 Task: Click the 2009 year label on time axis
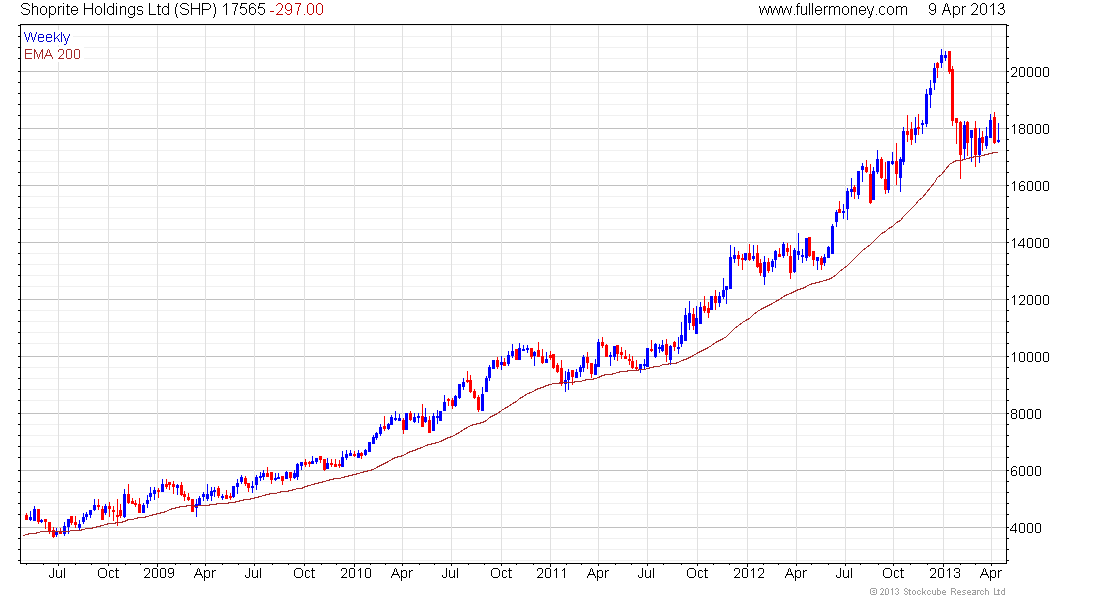click(x=159, y=573)
